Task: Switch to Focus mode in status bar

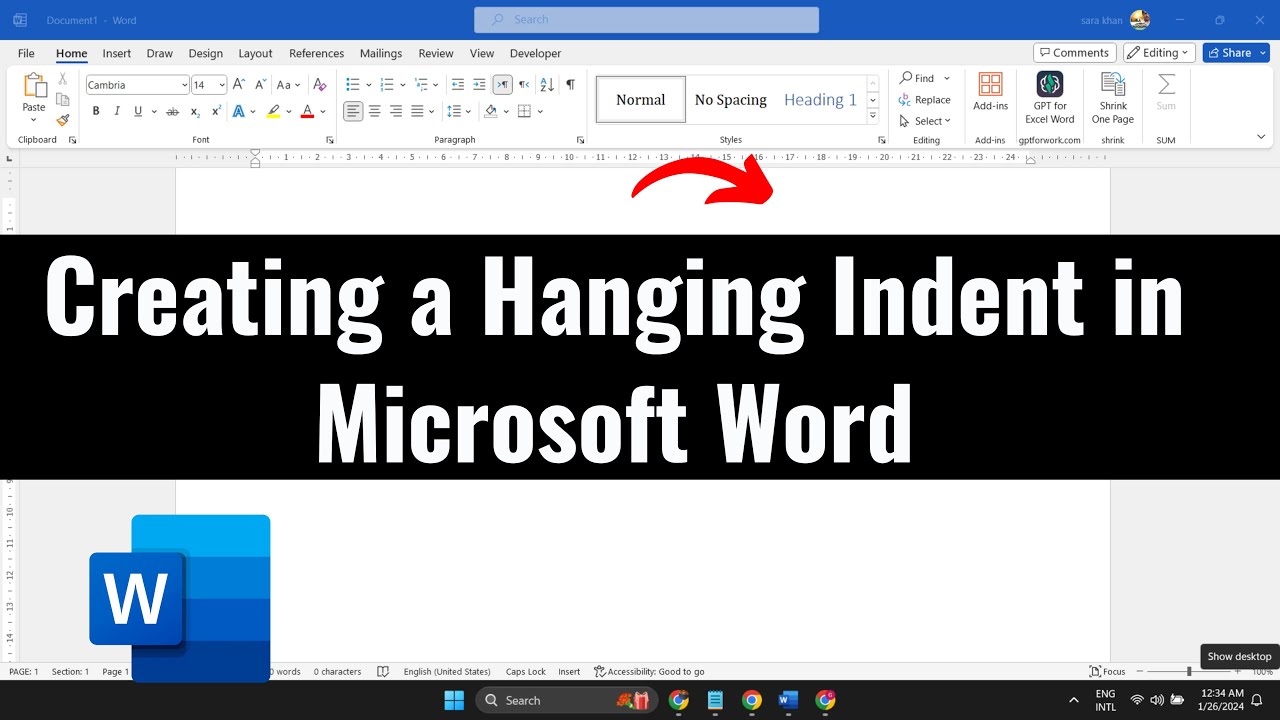Action: pyautogui.click(x=1107, y=672)
